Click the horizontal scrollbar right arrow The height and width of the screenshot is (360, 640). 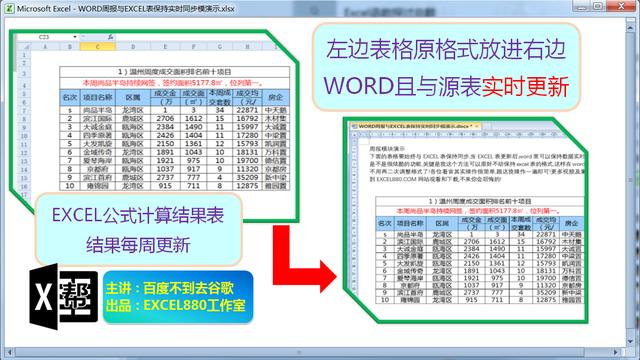(616, 352)
